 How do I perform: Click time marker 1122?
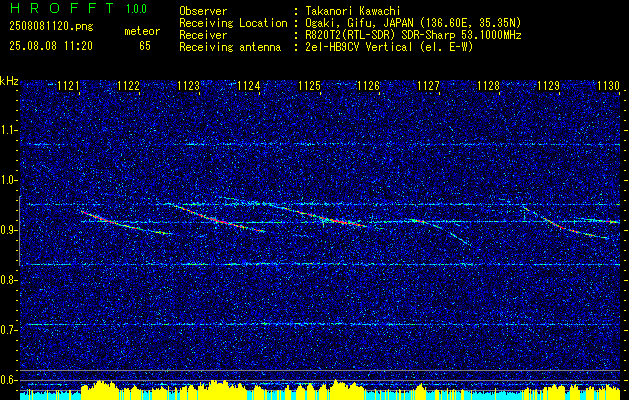point(128,86)
